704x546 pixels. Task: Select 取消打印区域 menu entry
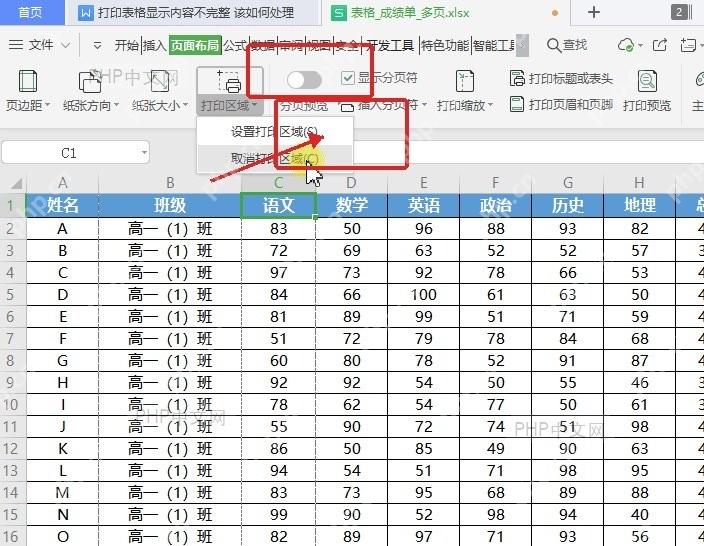pyautogui.click(x=275, y=158)
